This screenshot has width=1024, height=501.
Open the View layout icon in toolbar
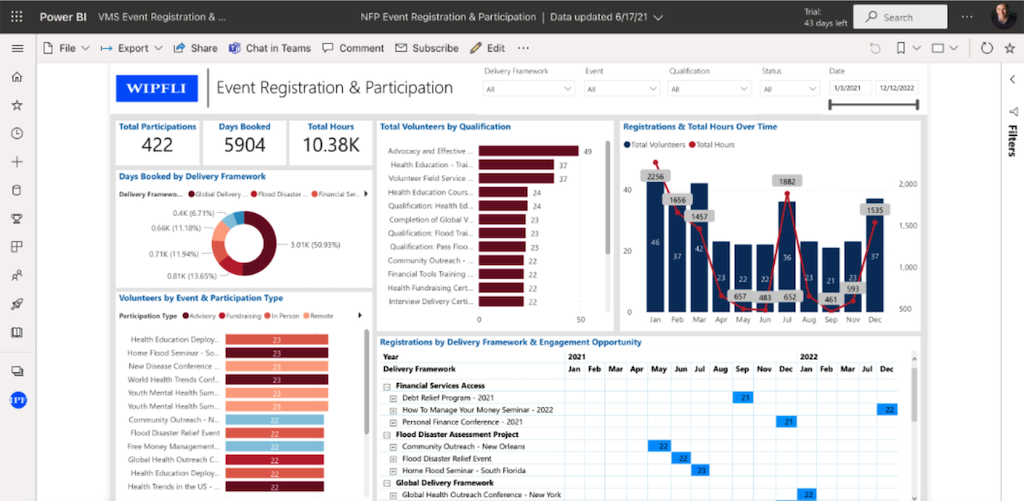pos(938,48)
